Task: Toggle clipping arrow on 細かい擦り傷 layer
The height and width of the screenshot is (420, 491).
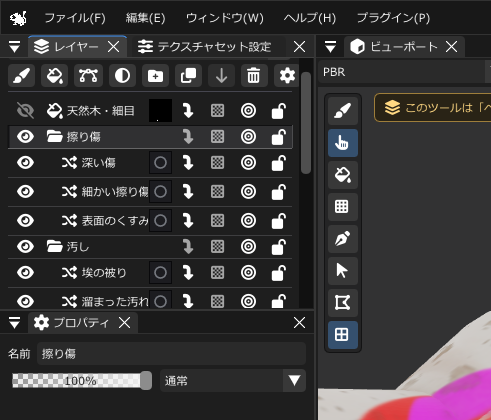Action: coord(188,192)
